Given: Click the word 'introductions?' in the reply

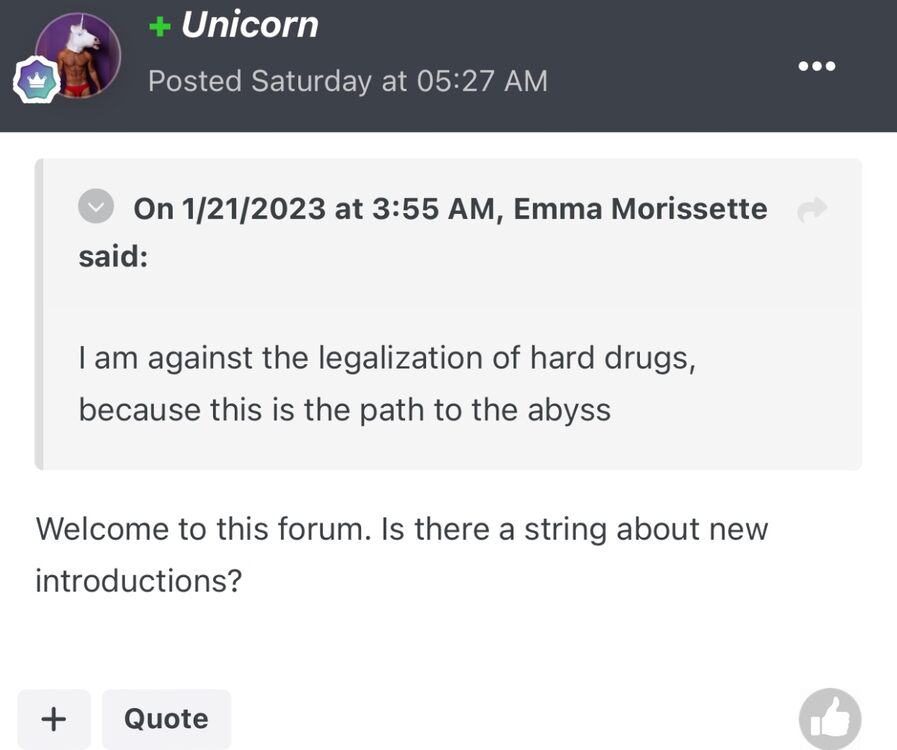Looking at the screenshot, I should [139, 580].
